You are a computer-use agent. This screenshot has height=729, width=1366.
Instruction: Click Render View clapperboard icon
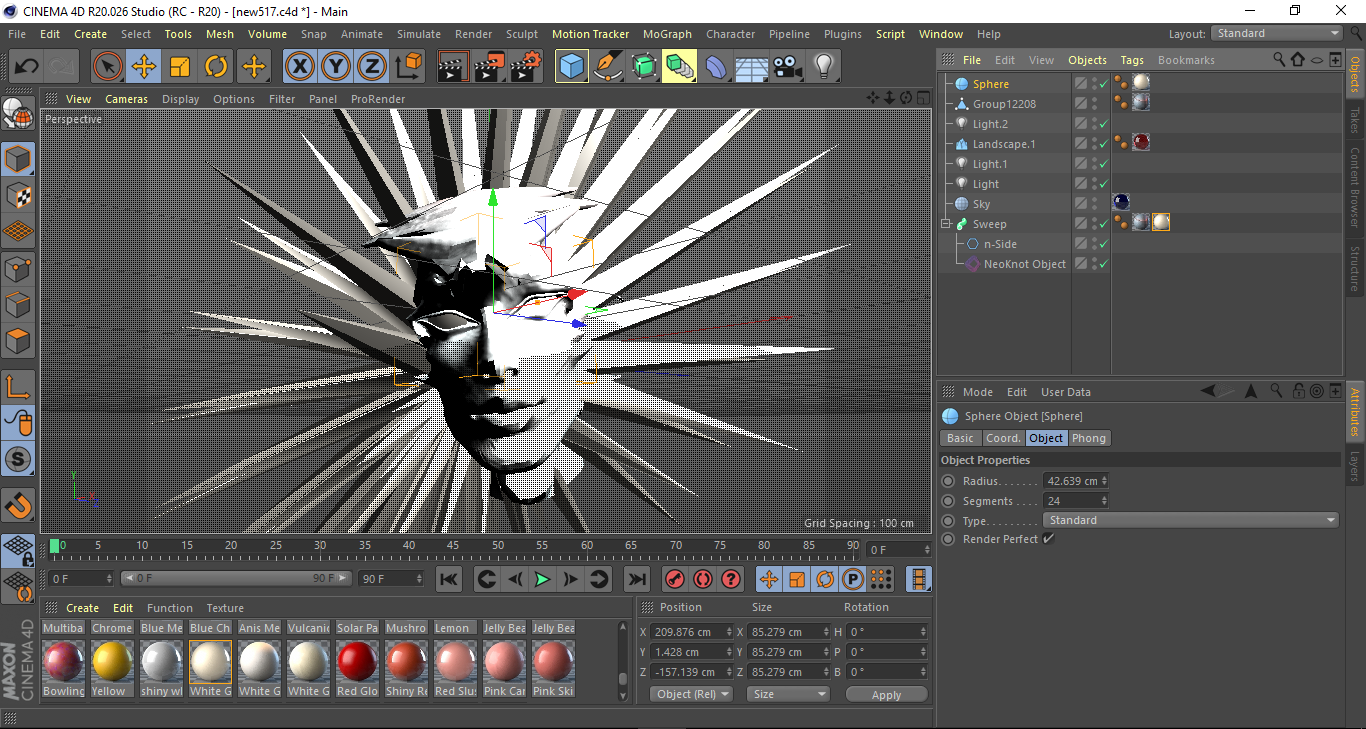453,67
